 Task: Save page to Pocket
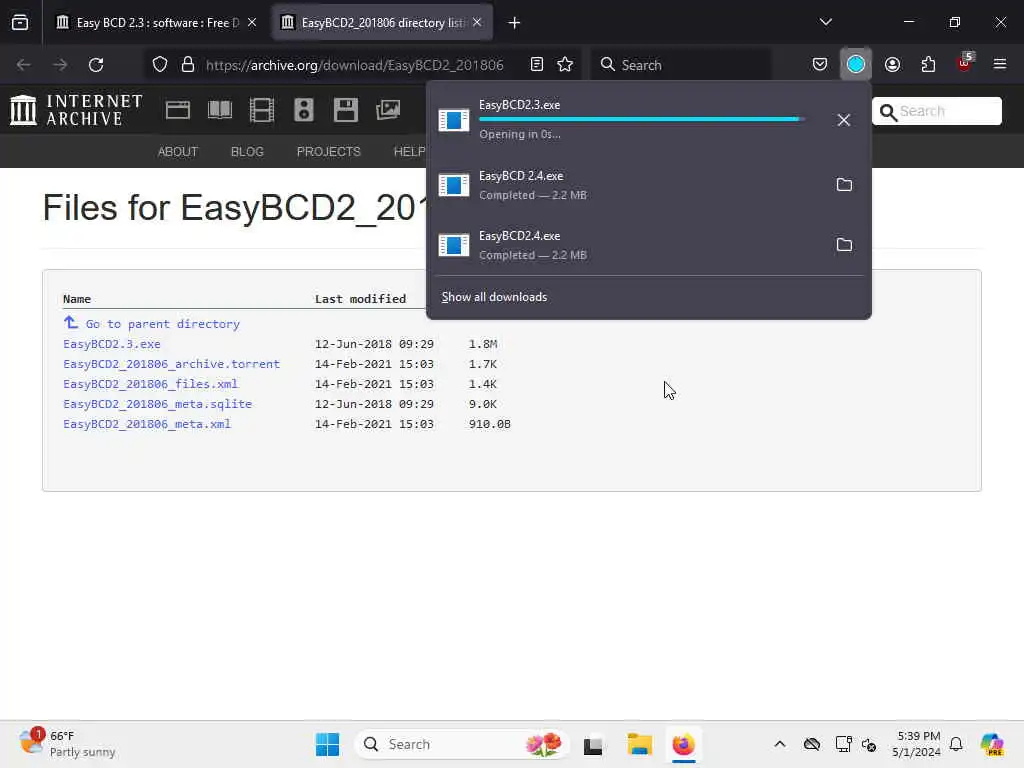tap(820, 65)
